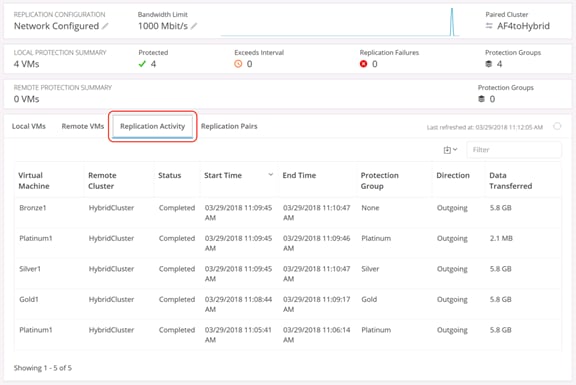Click the green Protected checkmark icon
The width and height of the screenshot is (576, 385).
click(142, 64)
